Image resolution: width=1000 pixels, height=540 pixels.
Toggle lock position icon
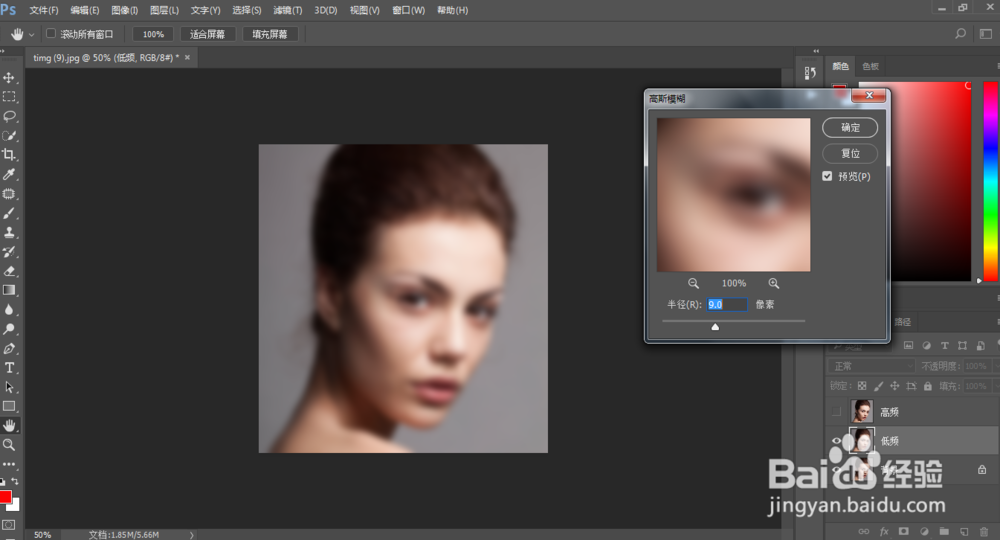pos(895,386)
